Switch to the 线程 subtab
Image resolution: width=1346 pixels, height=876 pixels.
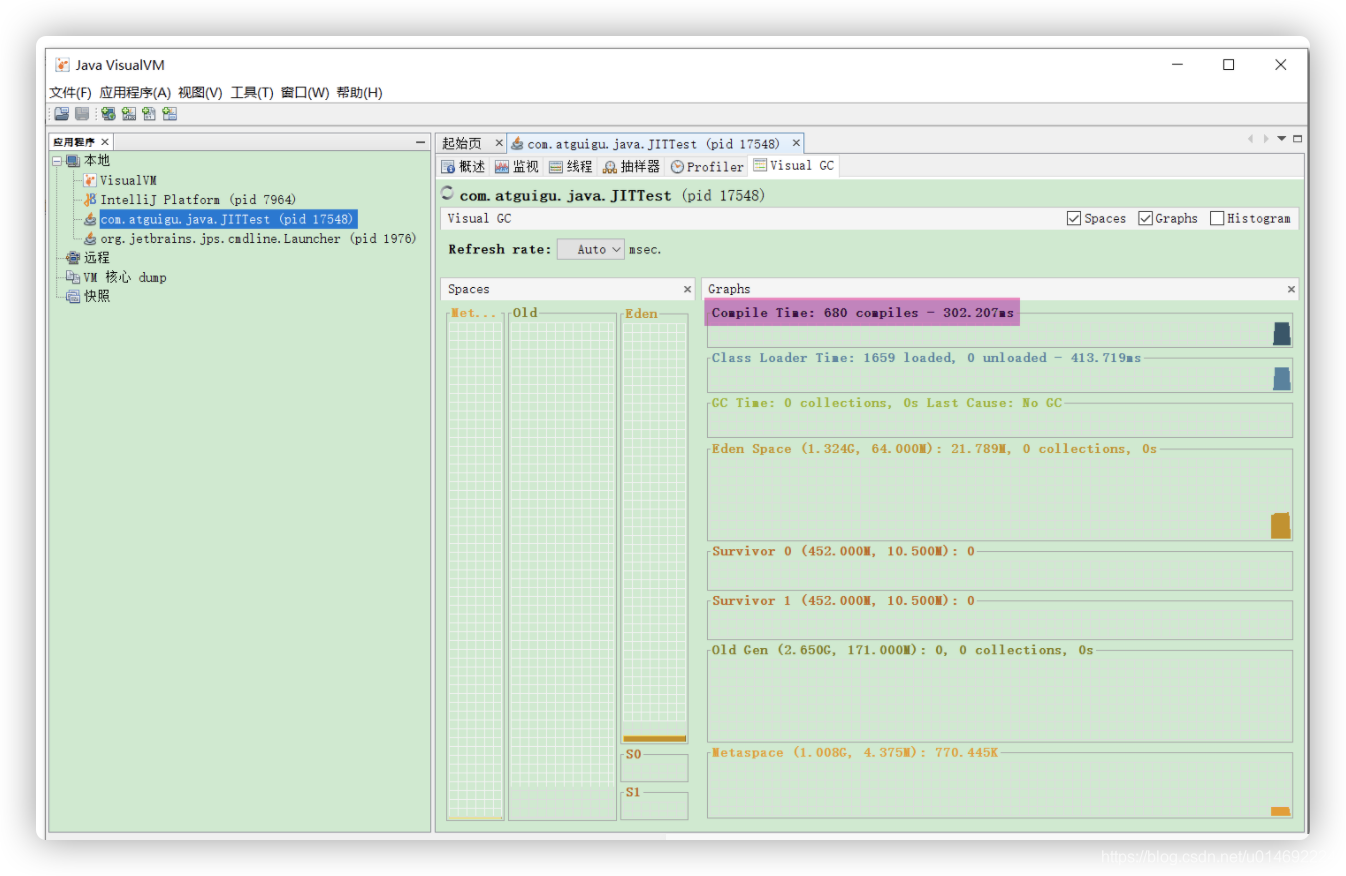click(571, 167)
